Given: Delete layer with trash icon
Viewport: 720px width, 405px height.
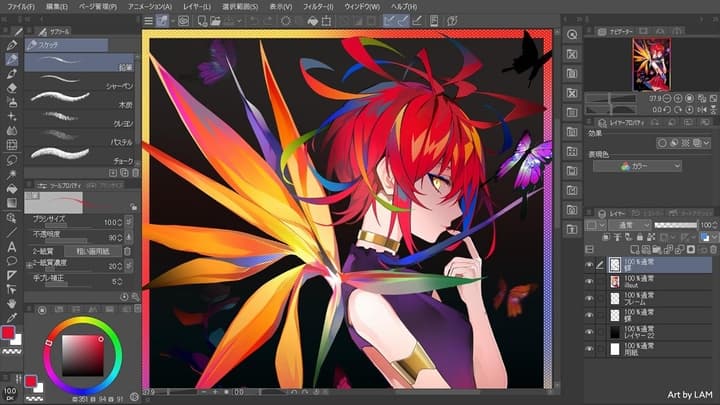Looking at the screenshot, I should tap(713, 249).
